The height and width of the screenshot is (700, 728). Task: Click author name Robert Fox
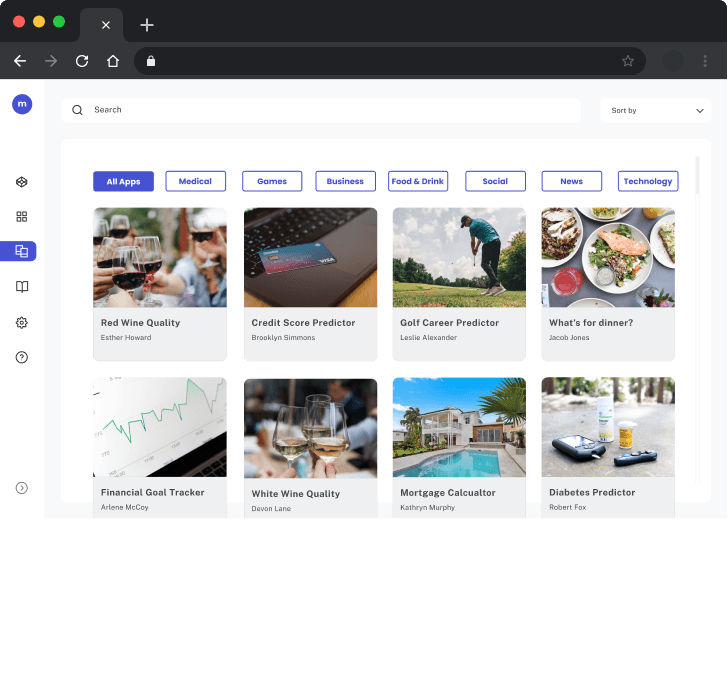(x=567, y=507)
